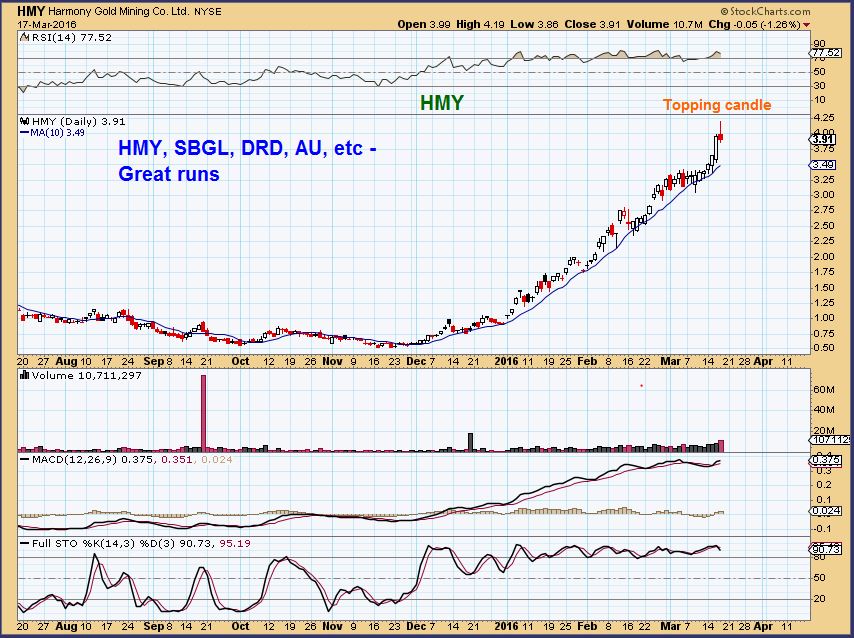Screen dimensions: 854x638
Task: Click the candlestick icon beside HMY (Daily)
Action: point(25,121)
